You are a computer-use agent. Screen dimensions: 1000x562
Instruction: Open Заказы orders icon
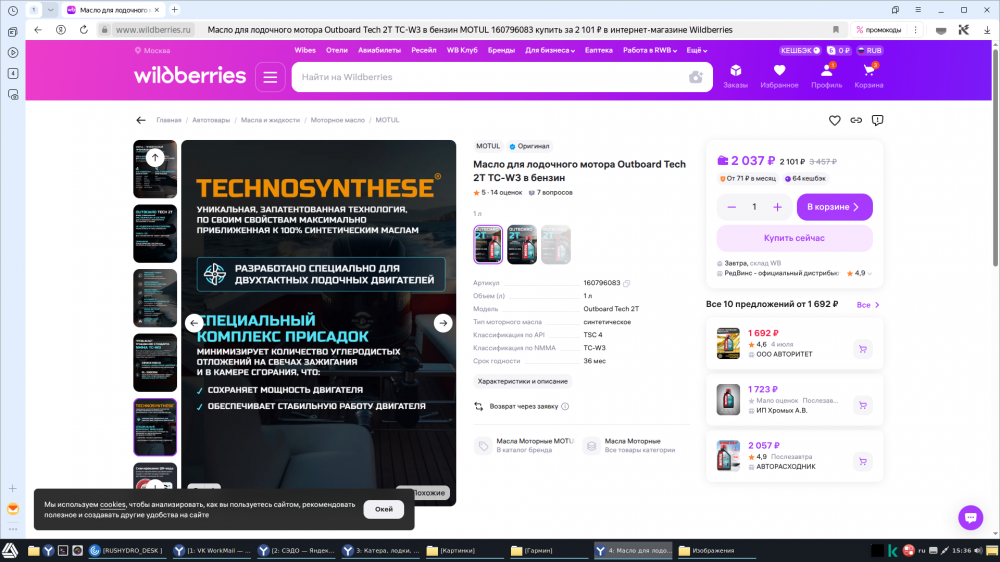pos(735,76)
